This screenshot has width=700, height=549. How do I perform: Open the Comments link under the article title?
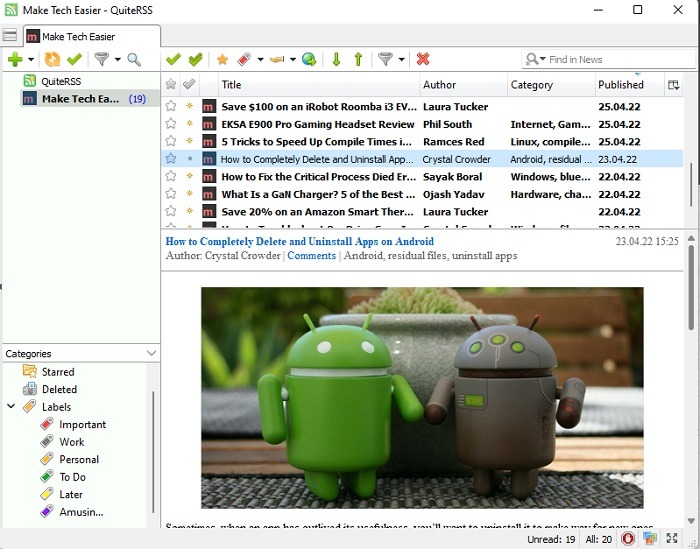(311, 256)
